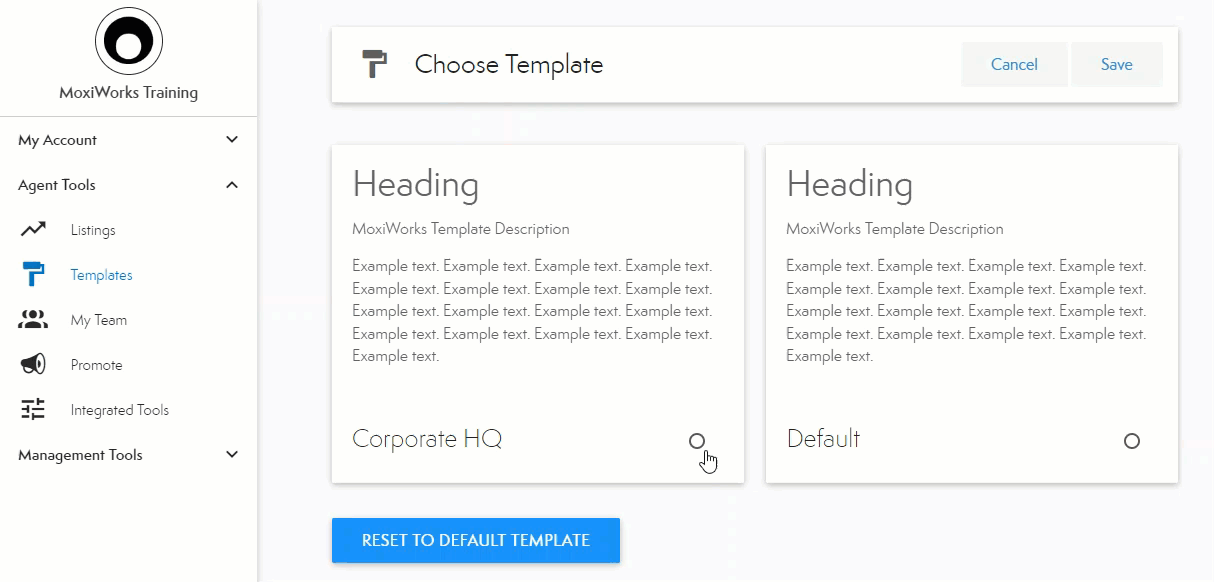Select the Default template radio button
This screenshot has height=582, width=1214.
(1131, 441)
